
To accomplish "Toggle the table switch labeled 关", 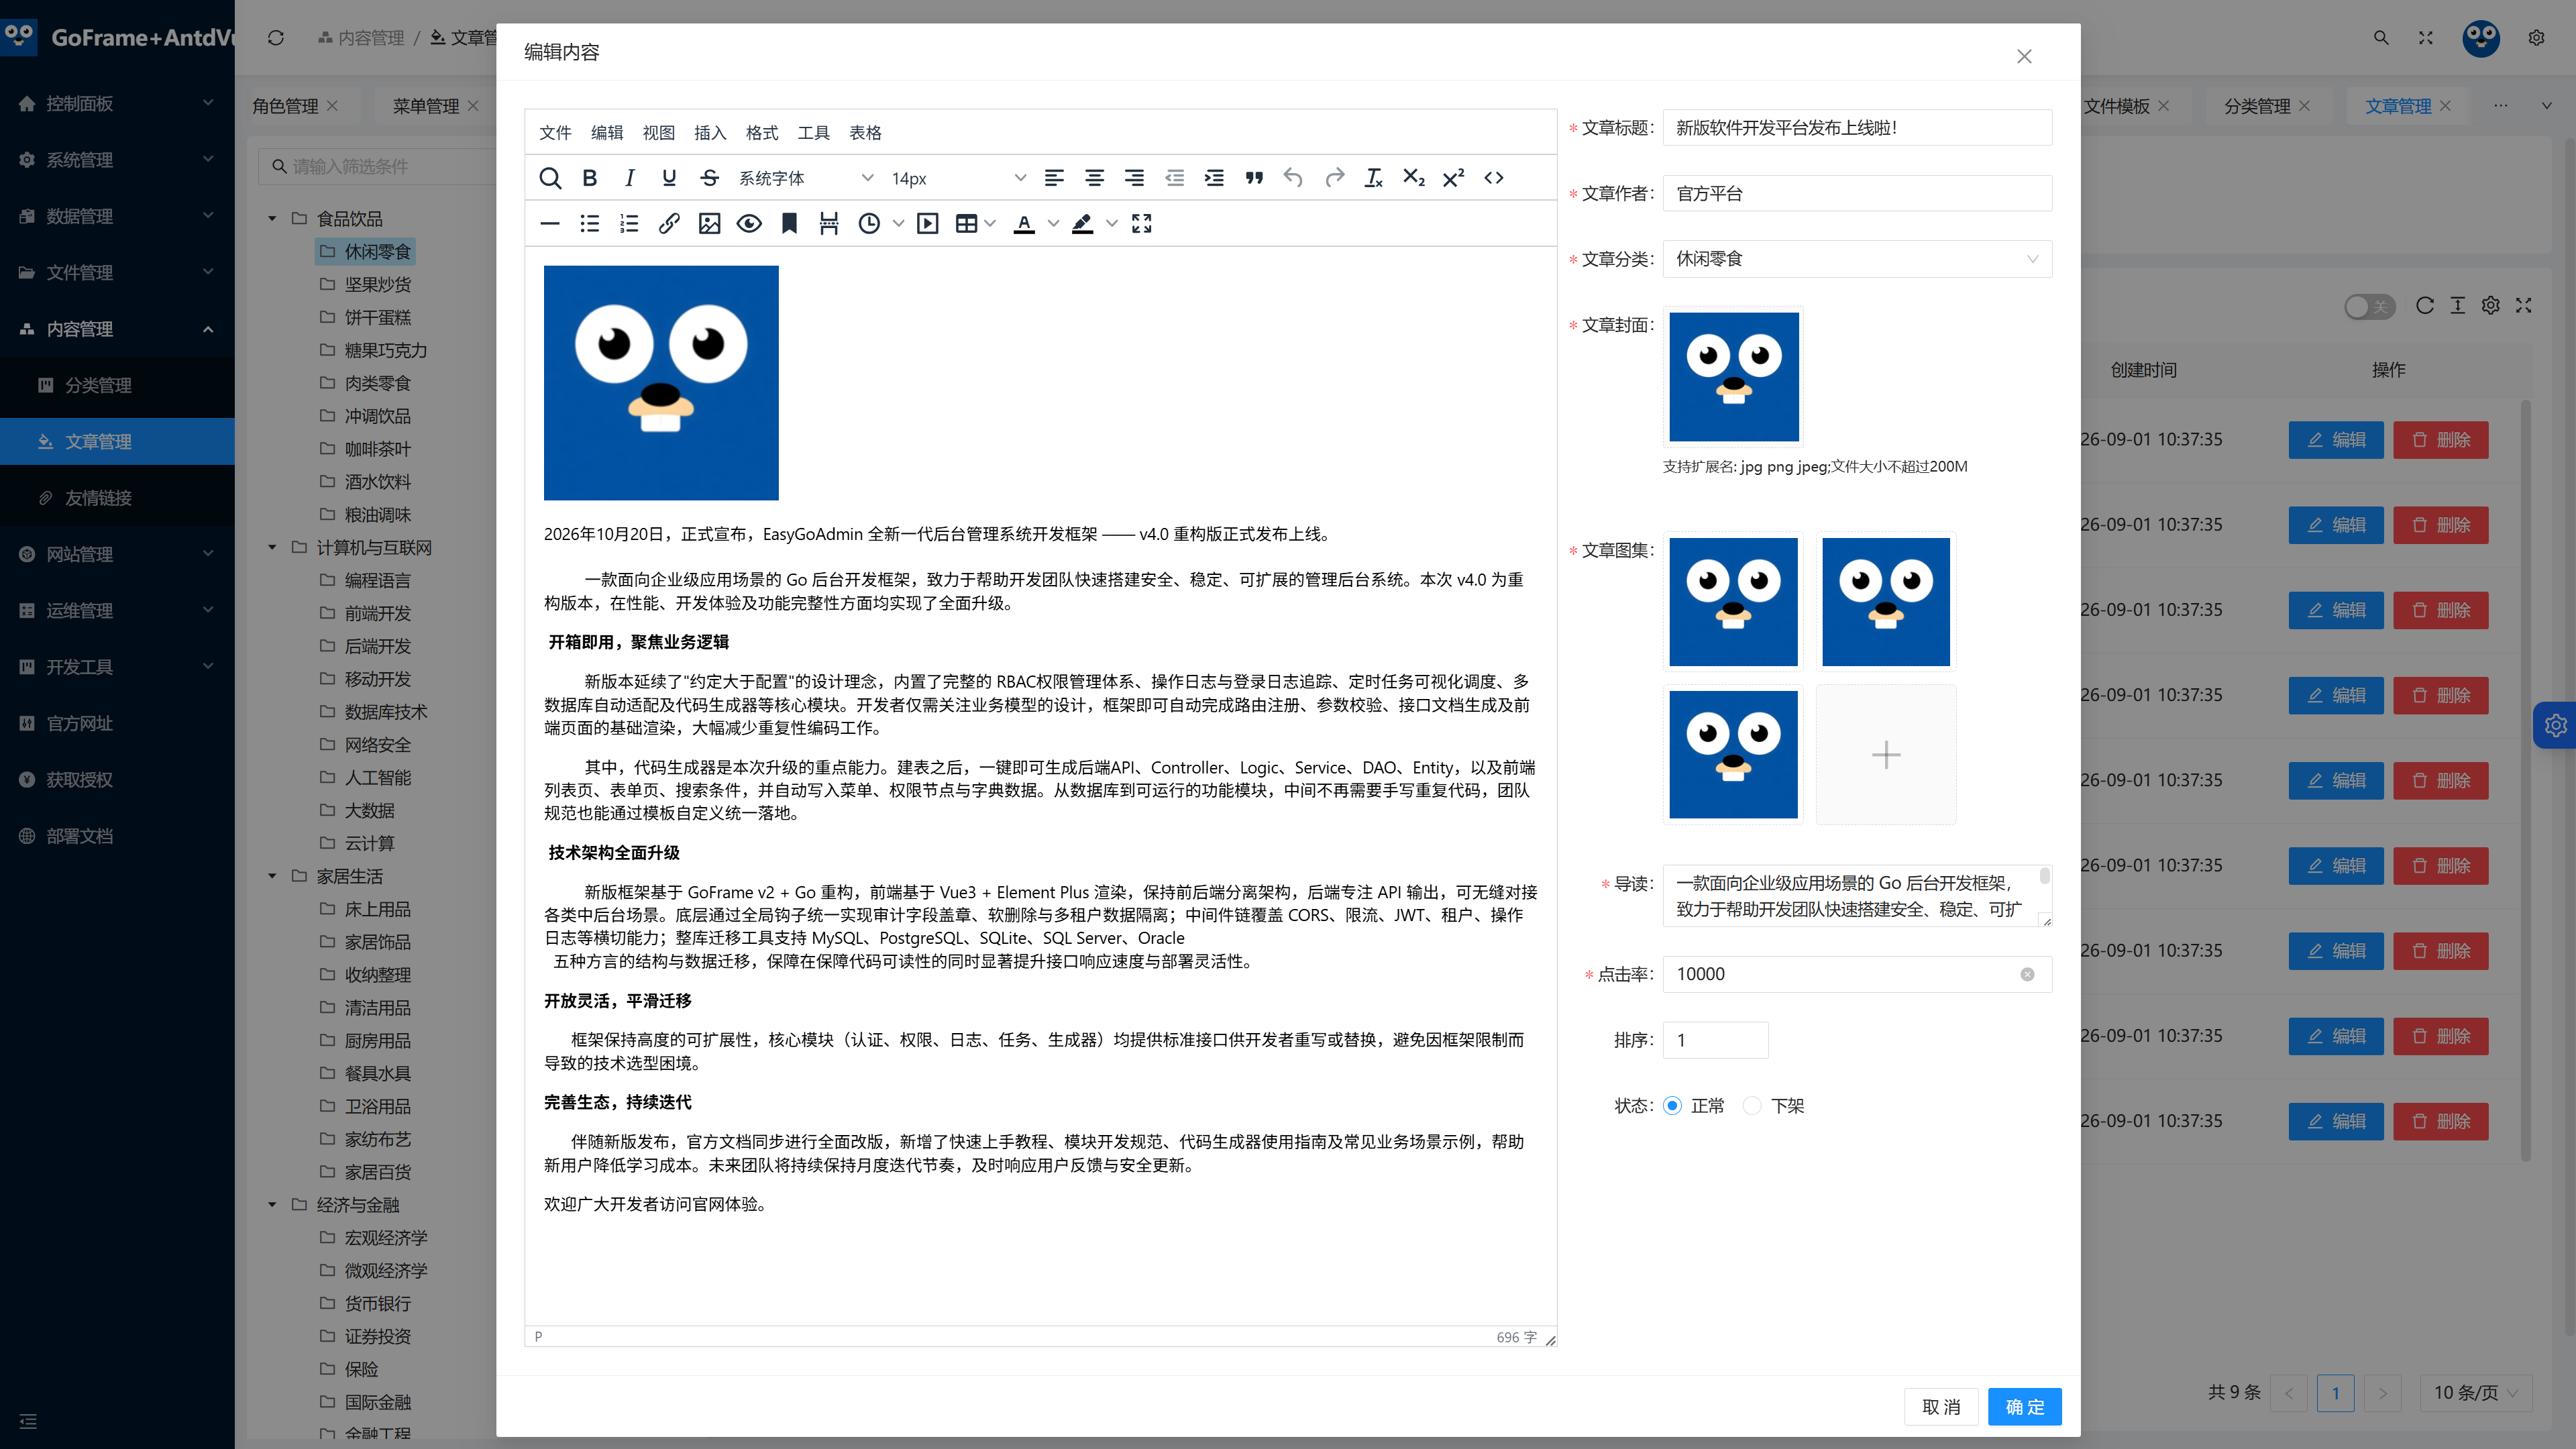I will (2369, 306).
